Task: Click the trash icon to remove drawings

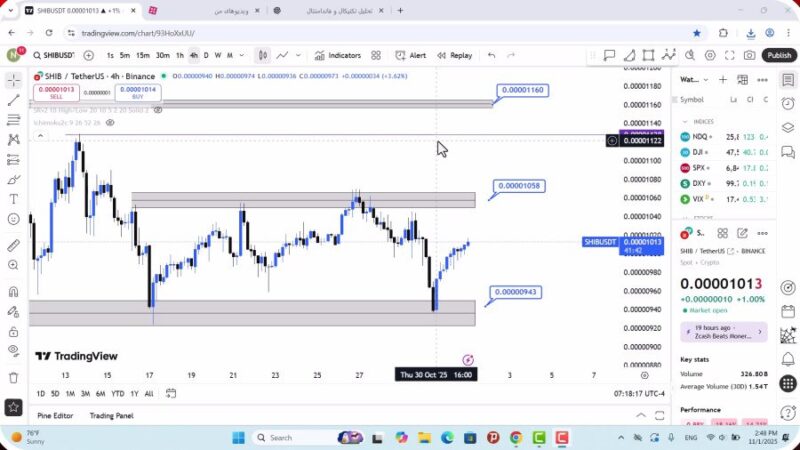Action: (x=13, y=377)
